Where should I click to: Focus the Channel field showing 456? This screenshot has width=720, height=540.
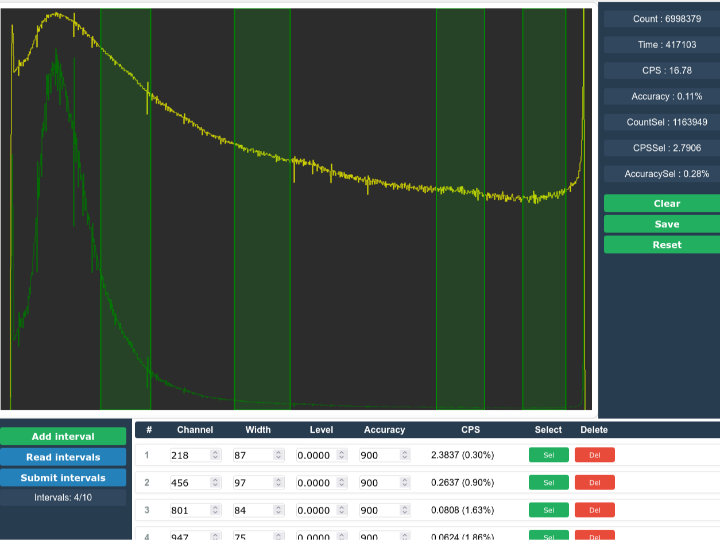[189, 483]
